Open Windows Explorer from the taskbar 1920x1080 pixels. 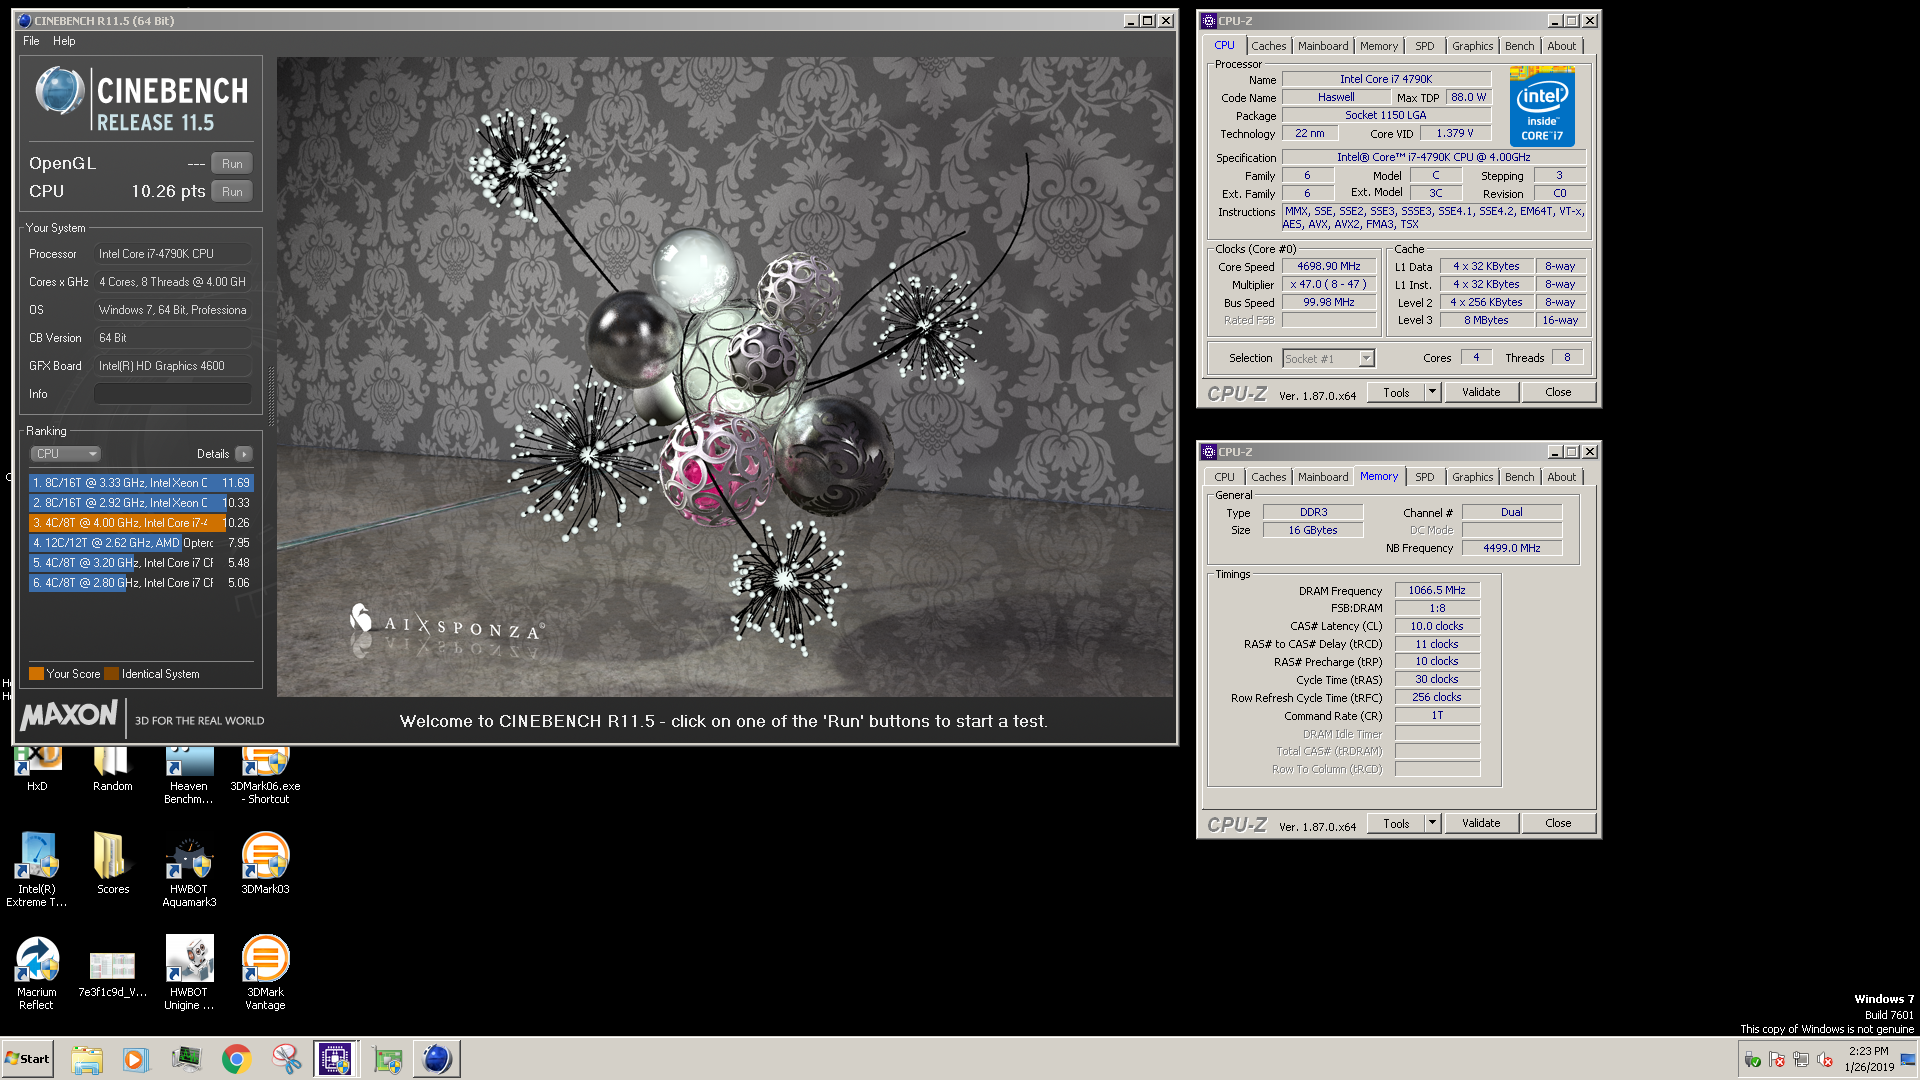(x=87, y=1059)
